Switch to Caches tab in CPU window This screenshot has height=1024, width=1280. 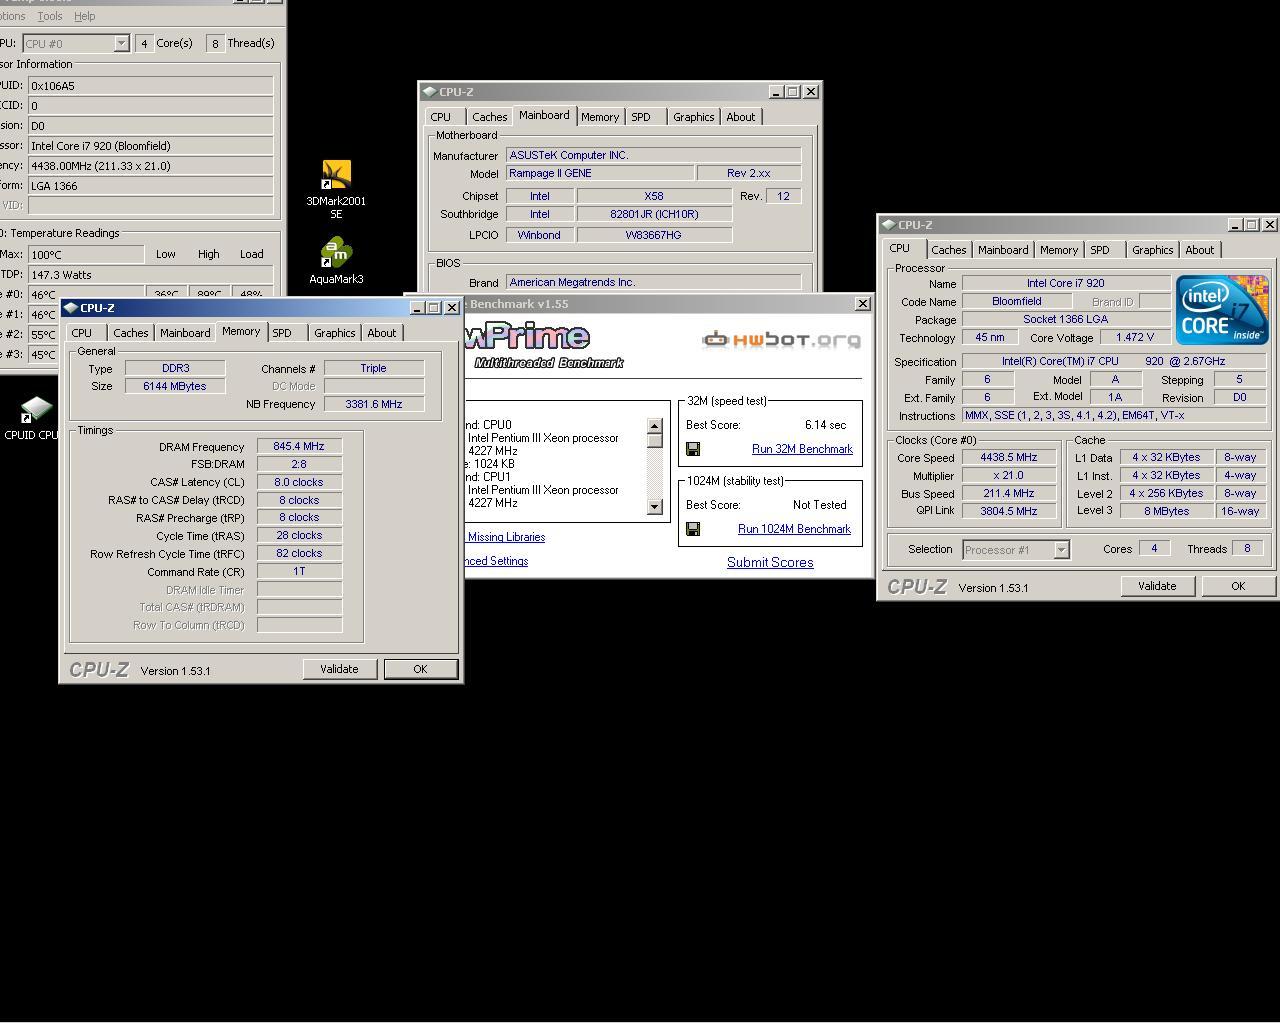(948, 250)
